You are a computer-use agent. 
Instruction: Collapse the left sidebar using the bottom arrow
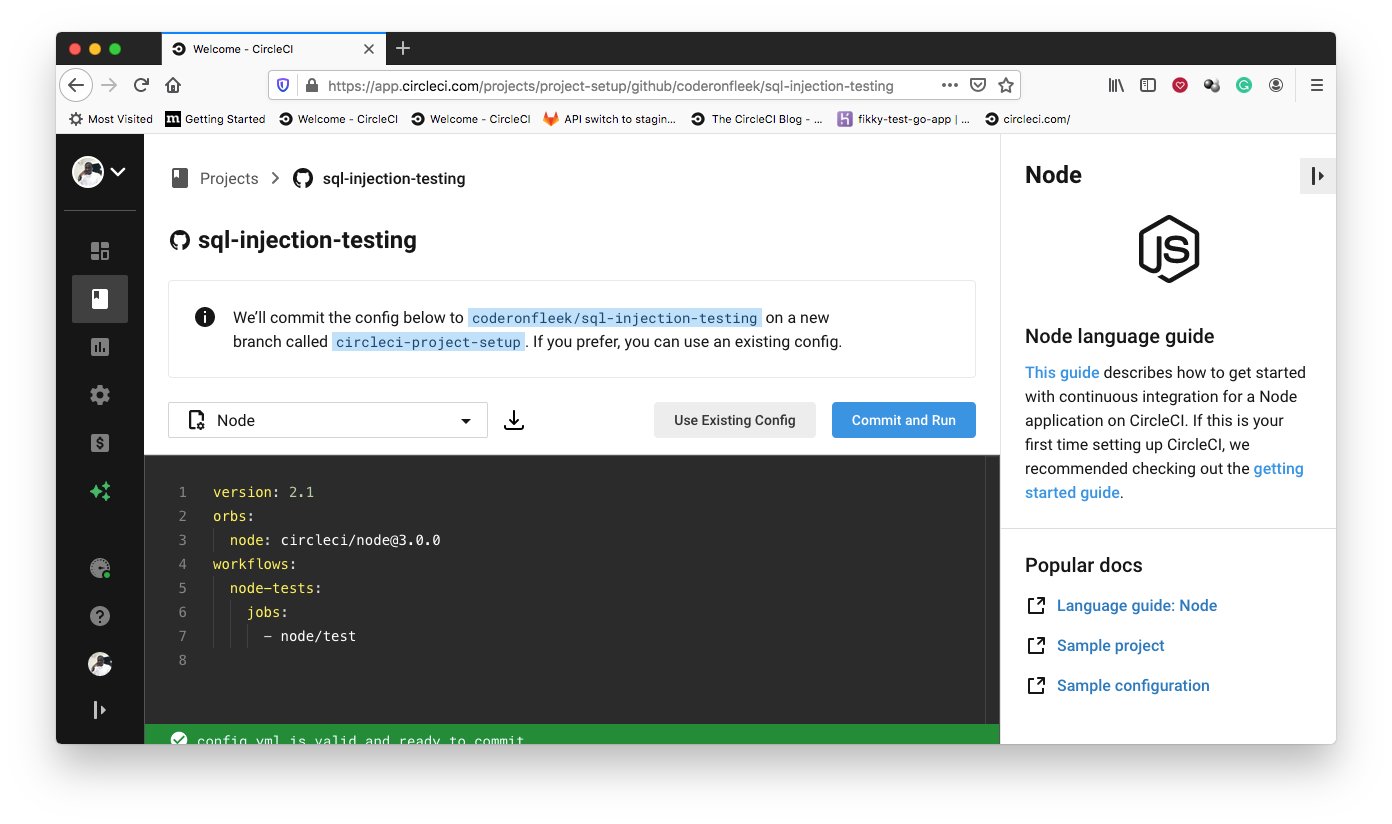point(100,709)
